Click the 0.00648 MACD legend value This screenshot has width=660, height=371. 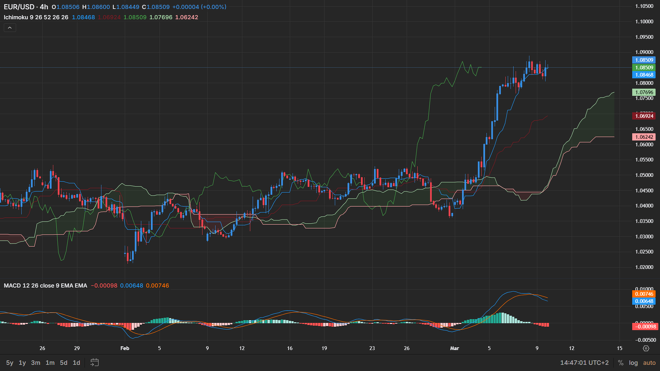click(x=131, y=286)
